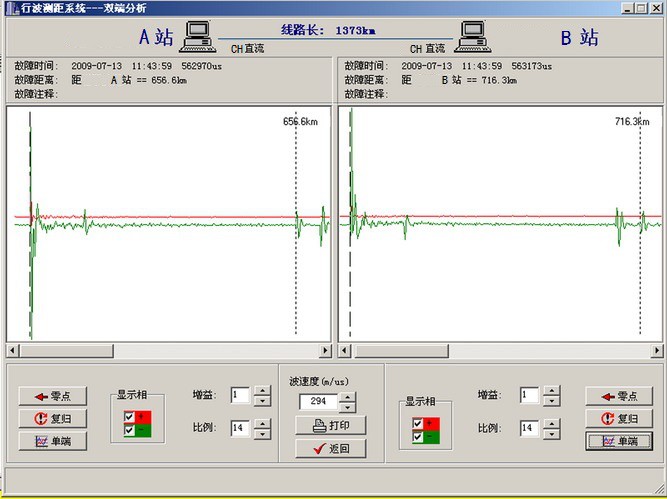
Task: Click the 返回 return button
Action: (x=331, y=448)
